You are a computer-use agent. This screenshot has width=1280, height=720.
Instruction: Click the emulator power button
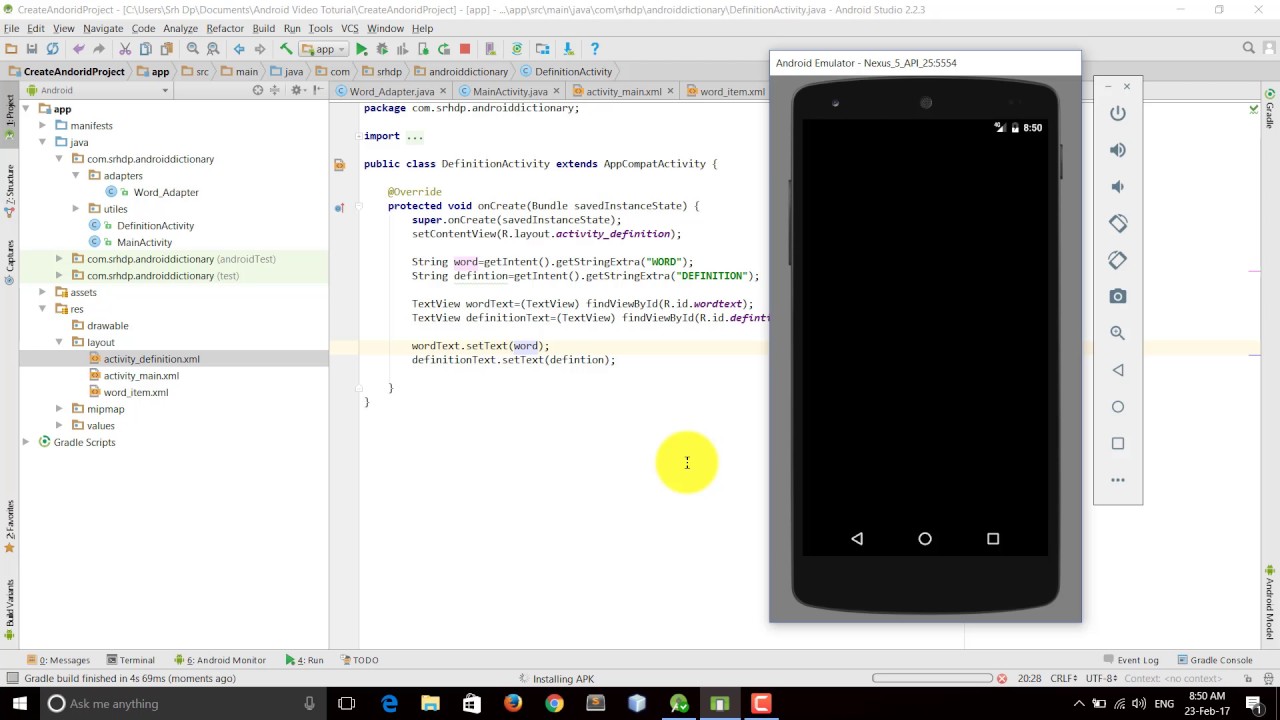(x=1118, y=113)
